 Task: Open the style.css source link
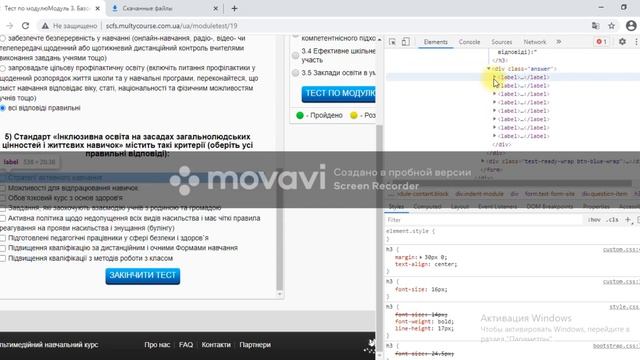(624, 307)
